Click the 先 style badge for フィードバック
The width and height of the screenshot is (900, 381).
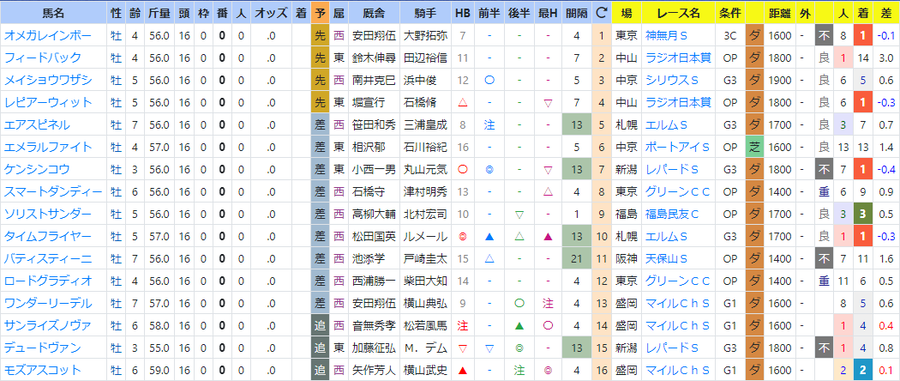[x=320, y=58]
